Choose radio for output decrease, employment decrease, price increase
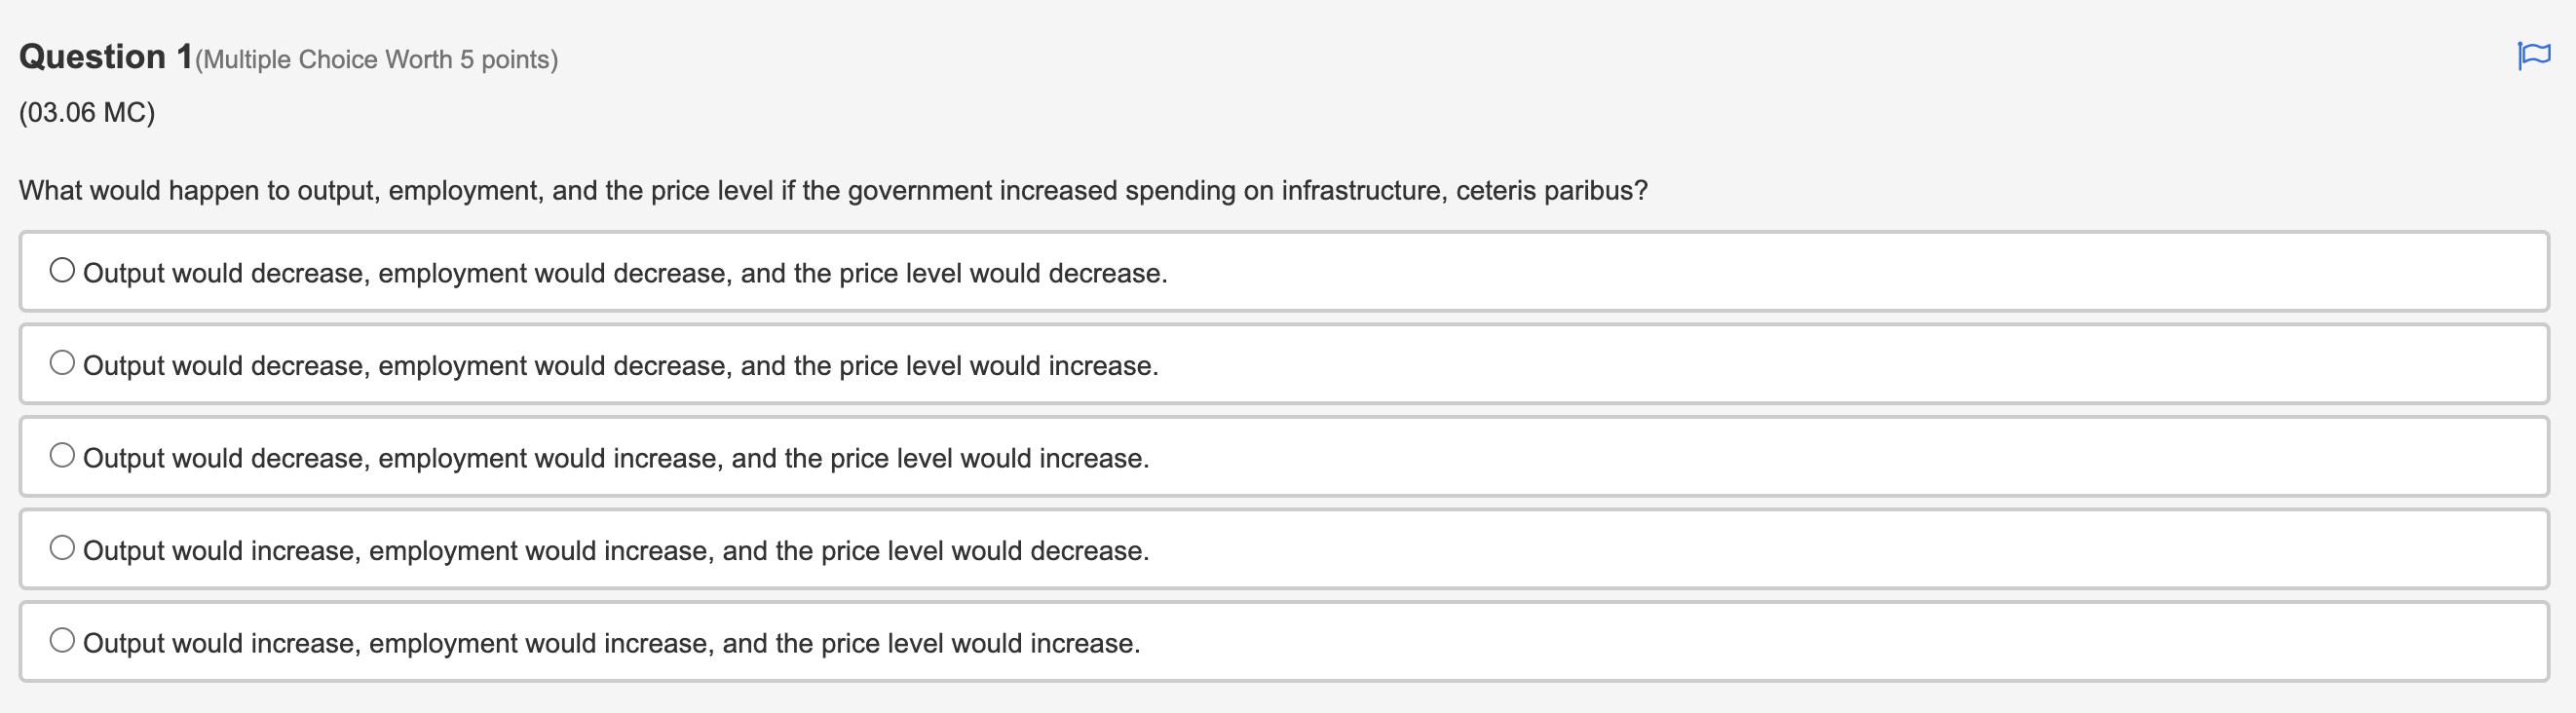The height and width of the screenshot is (713, 2576). pyautogui.click(x=62, y=362)
